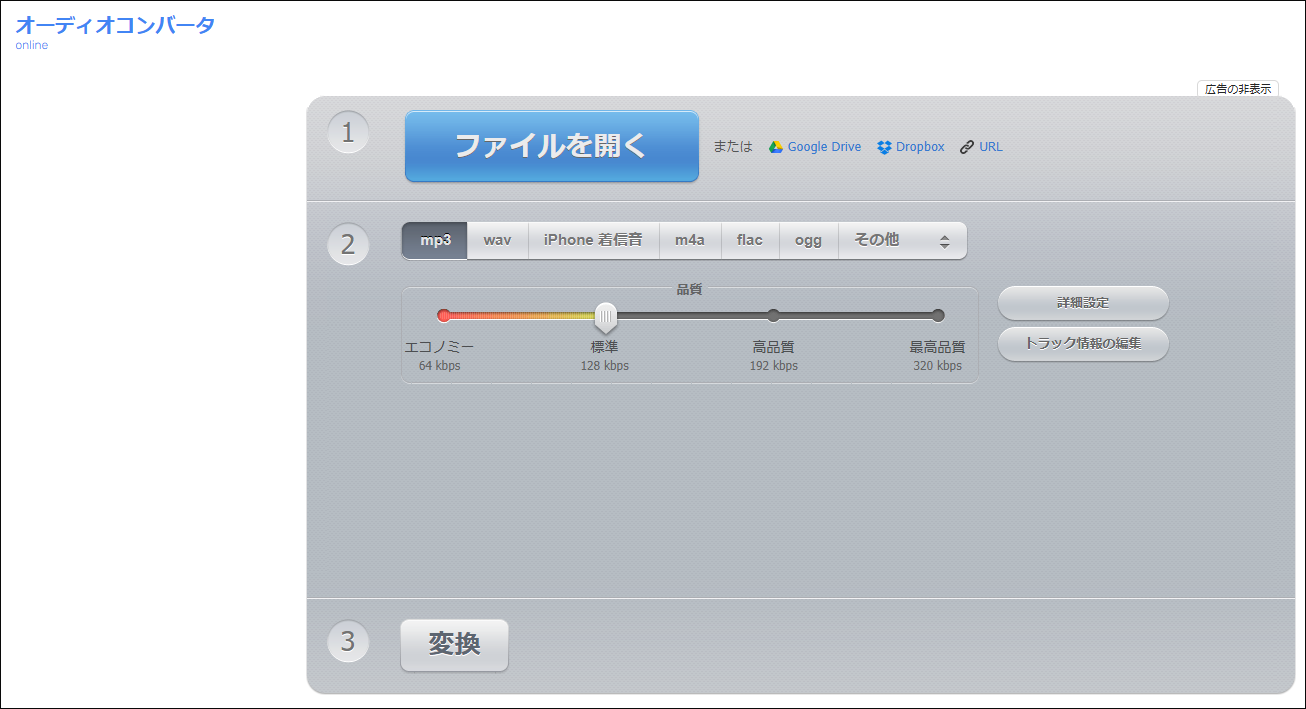Click the エコノミー quality label

pos(439,347)
